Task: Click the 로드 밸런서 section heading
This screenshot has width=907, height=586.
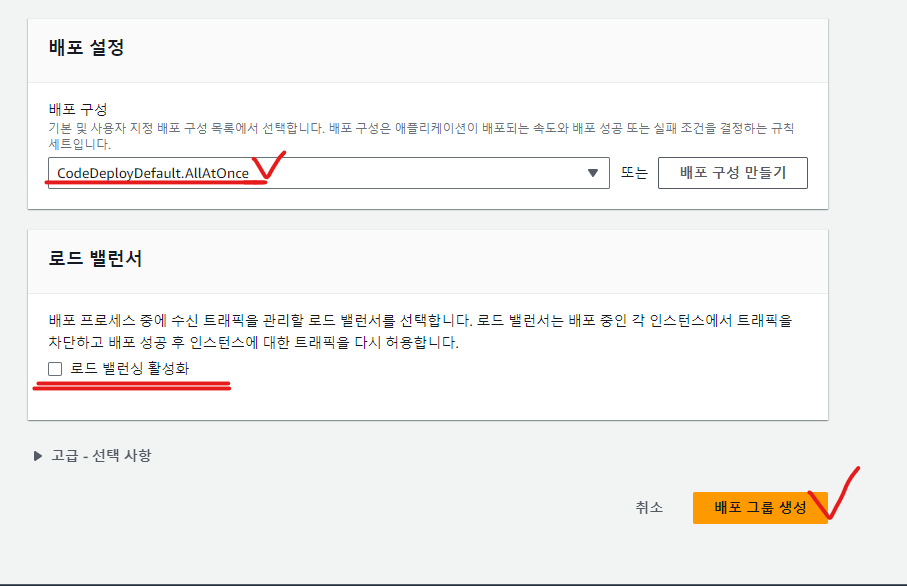Action: click(x=95, y=259)
